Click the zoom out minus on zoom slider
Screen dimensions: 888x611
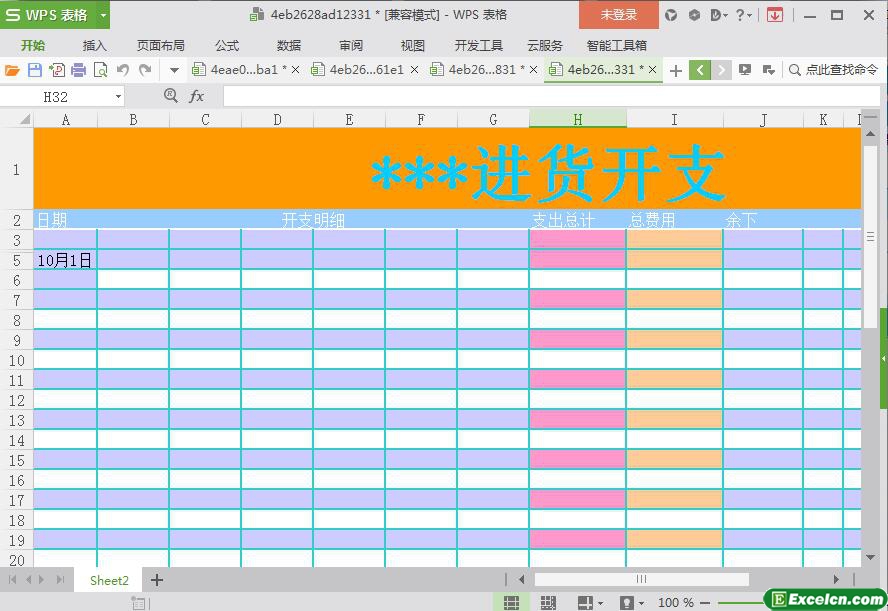click(706, 602)
